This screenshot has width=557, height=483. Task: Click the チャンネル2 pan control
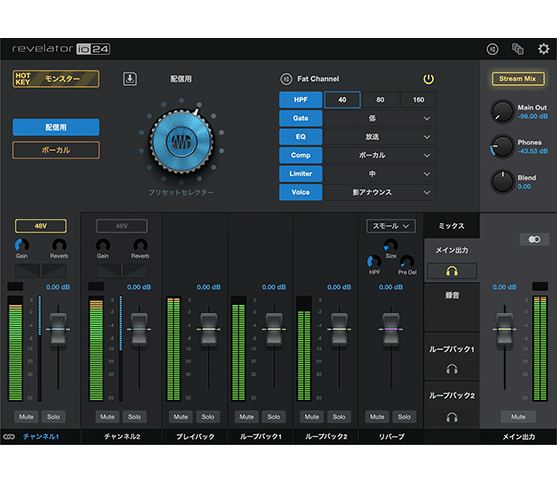pyautogui.click(x=122, y=271)
